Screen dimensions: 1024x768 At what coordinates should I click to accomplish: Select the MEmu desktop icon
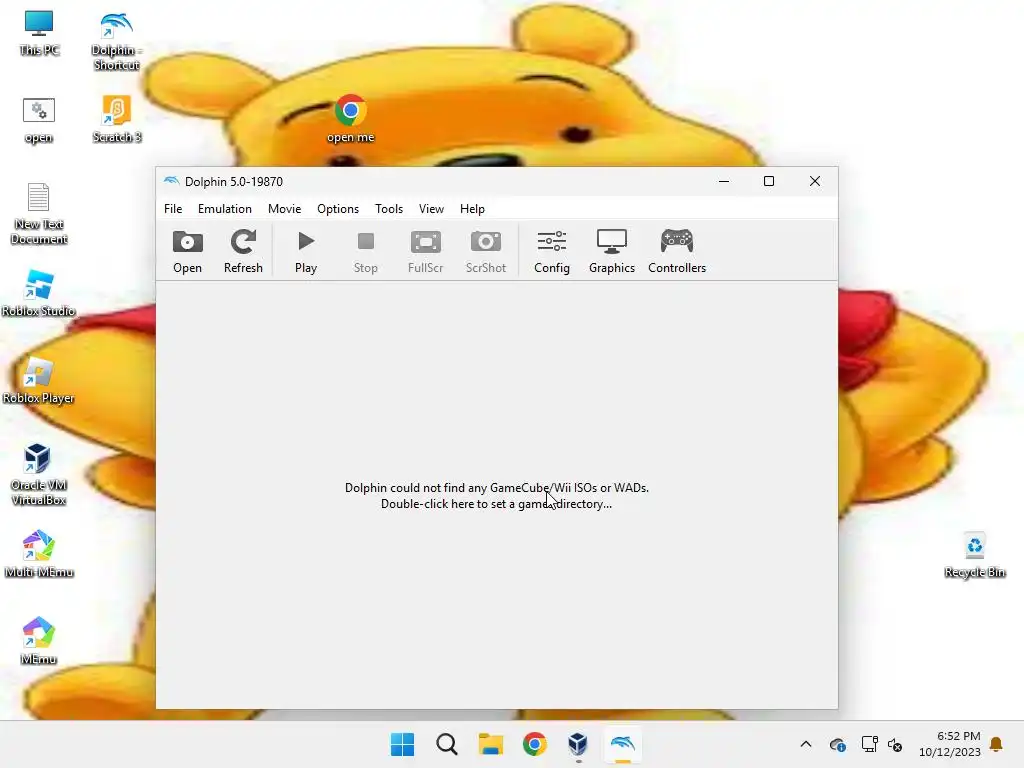coord(39,641)
